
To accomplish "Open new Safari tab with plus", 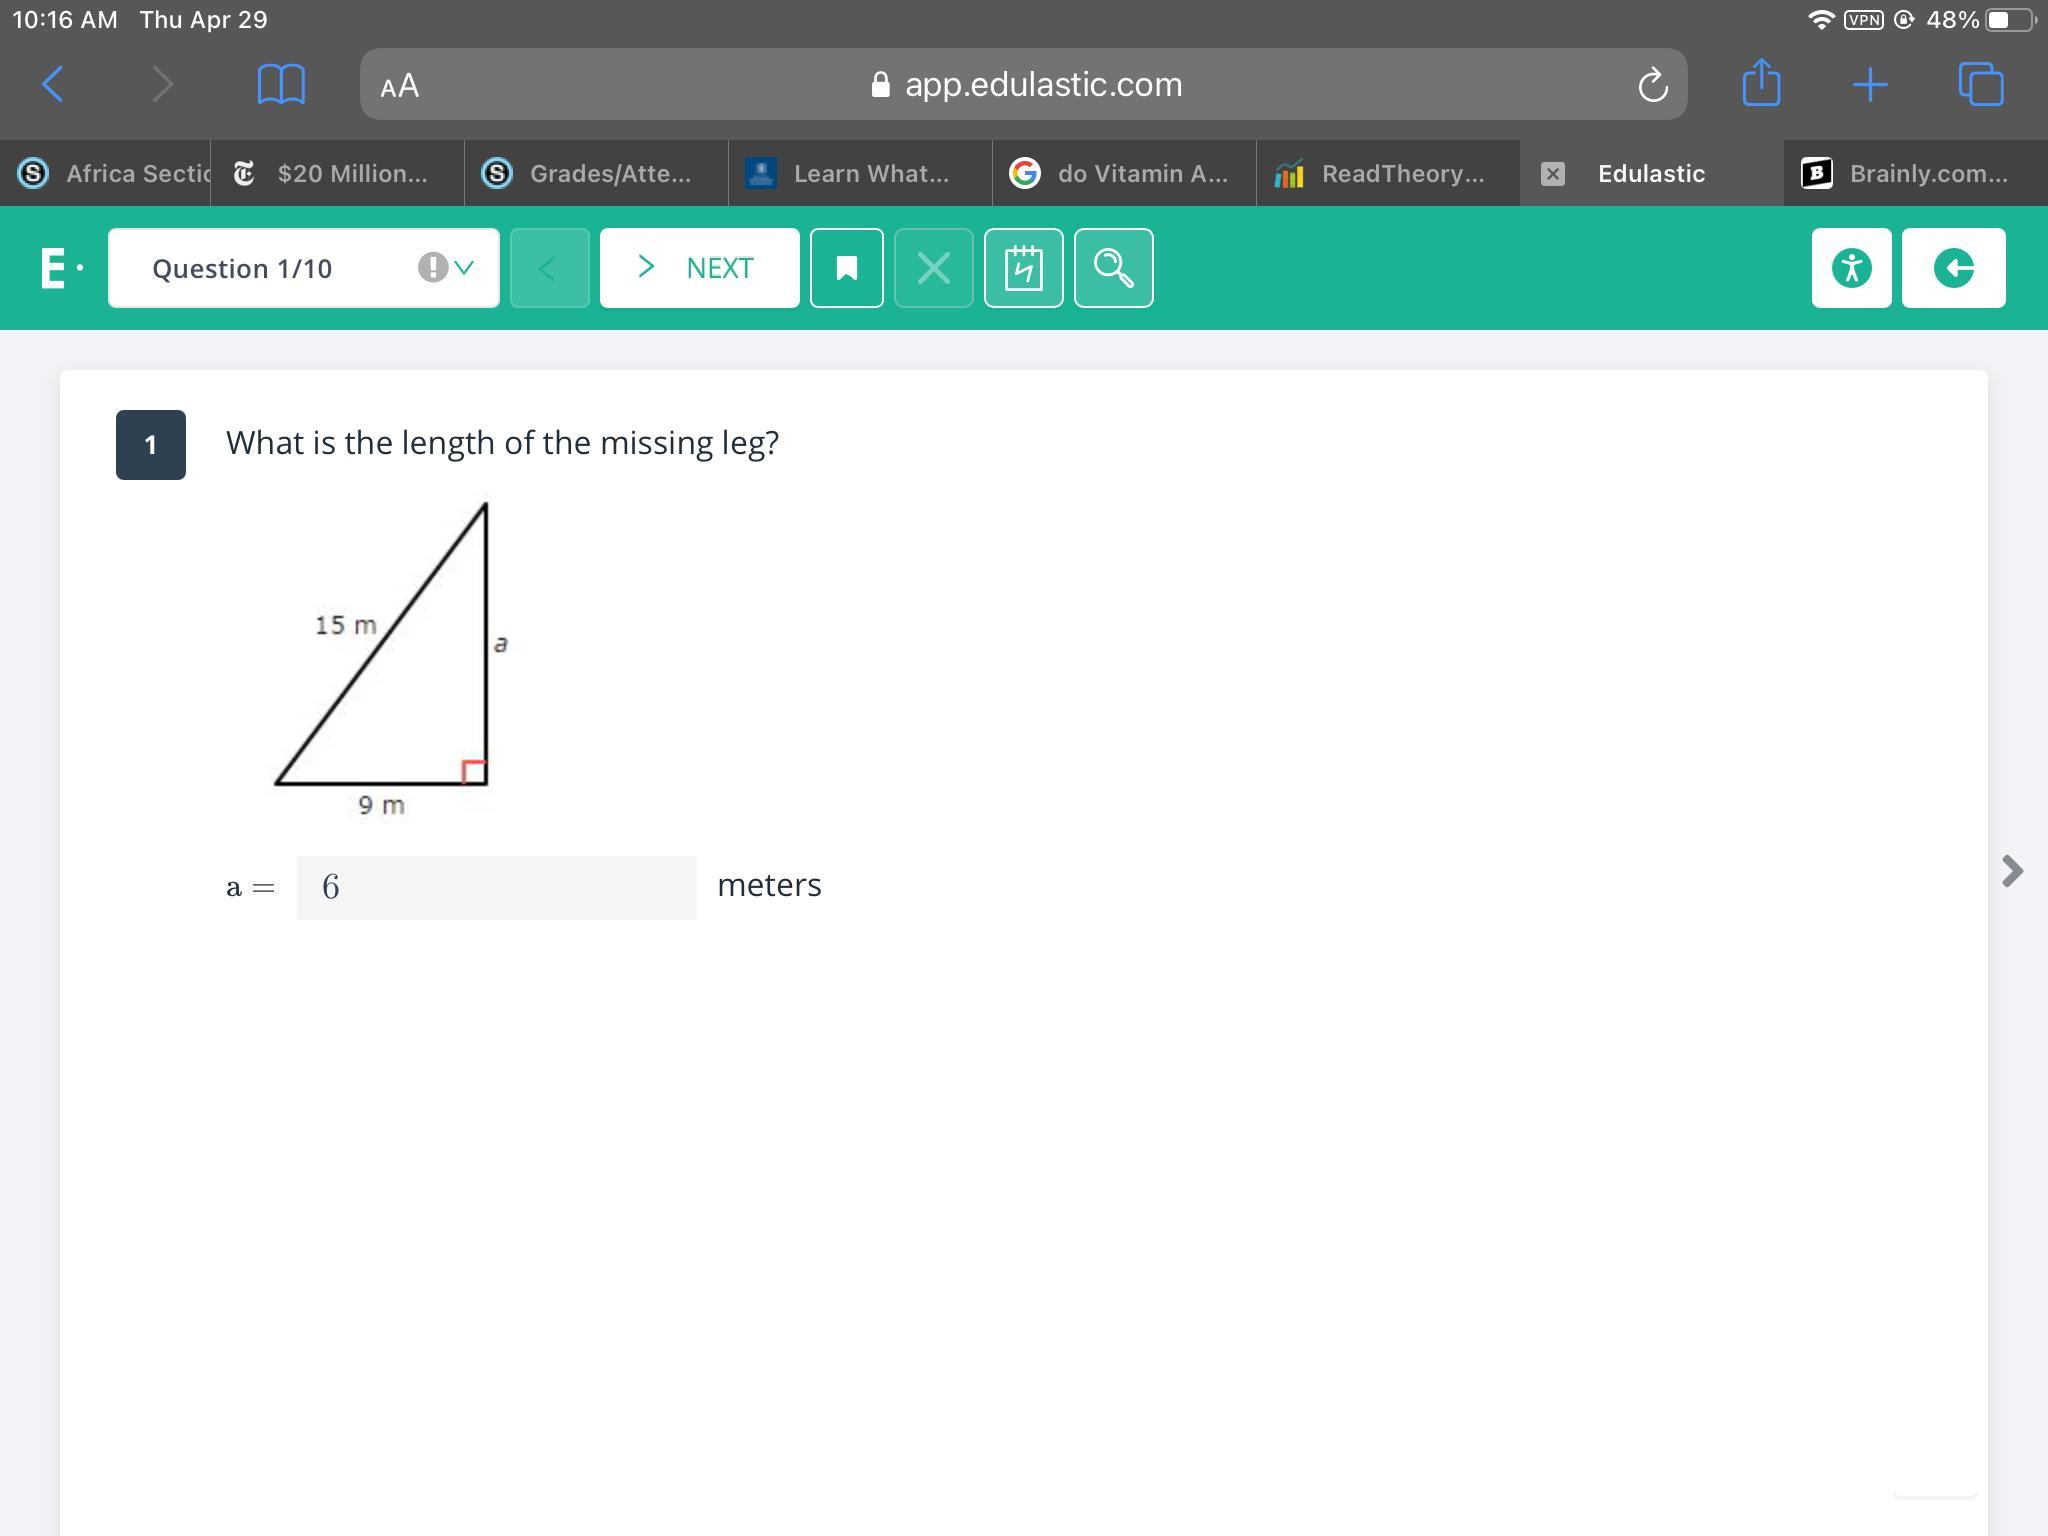I will [x=1869, y=84].
